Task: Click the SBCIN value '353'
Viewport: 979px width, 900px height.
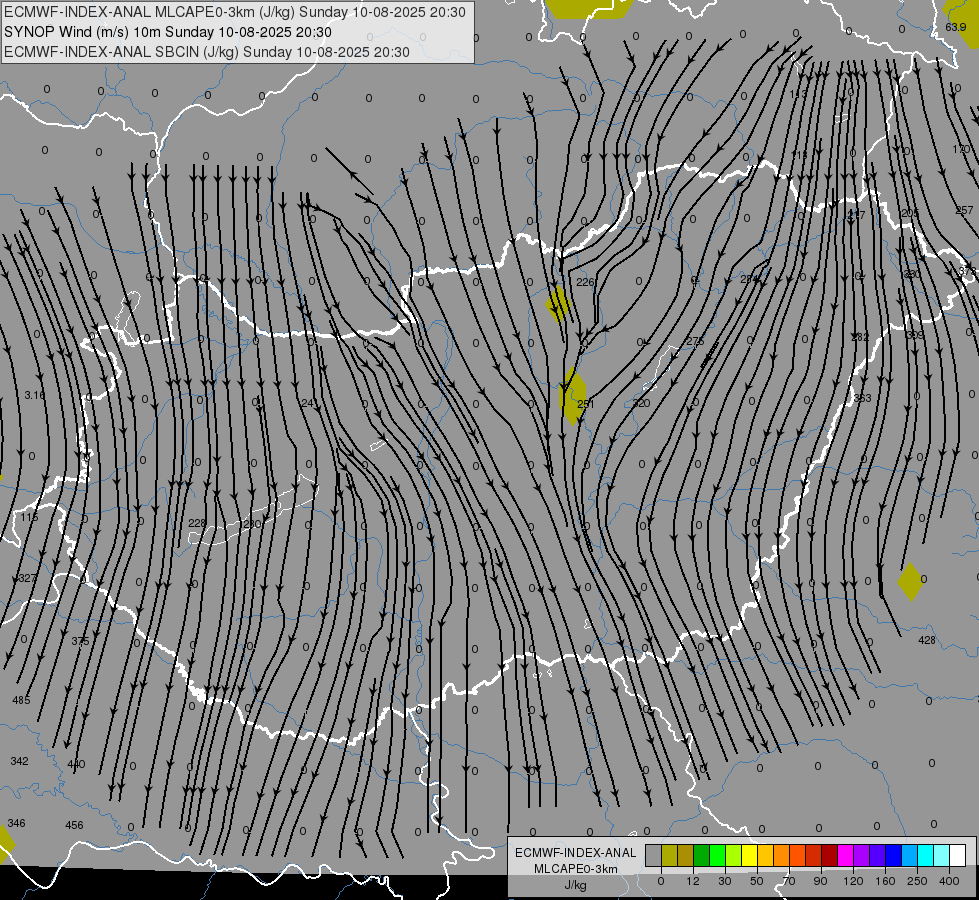Action: coord(862,398)
